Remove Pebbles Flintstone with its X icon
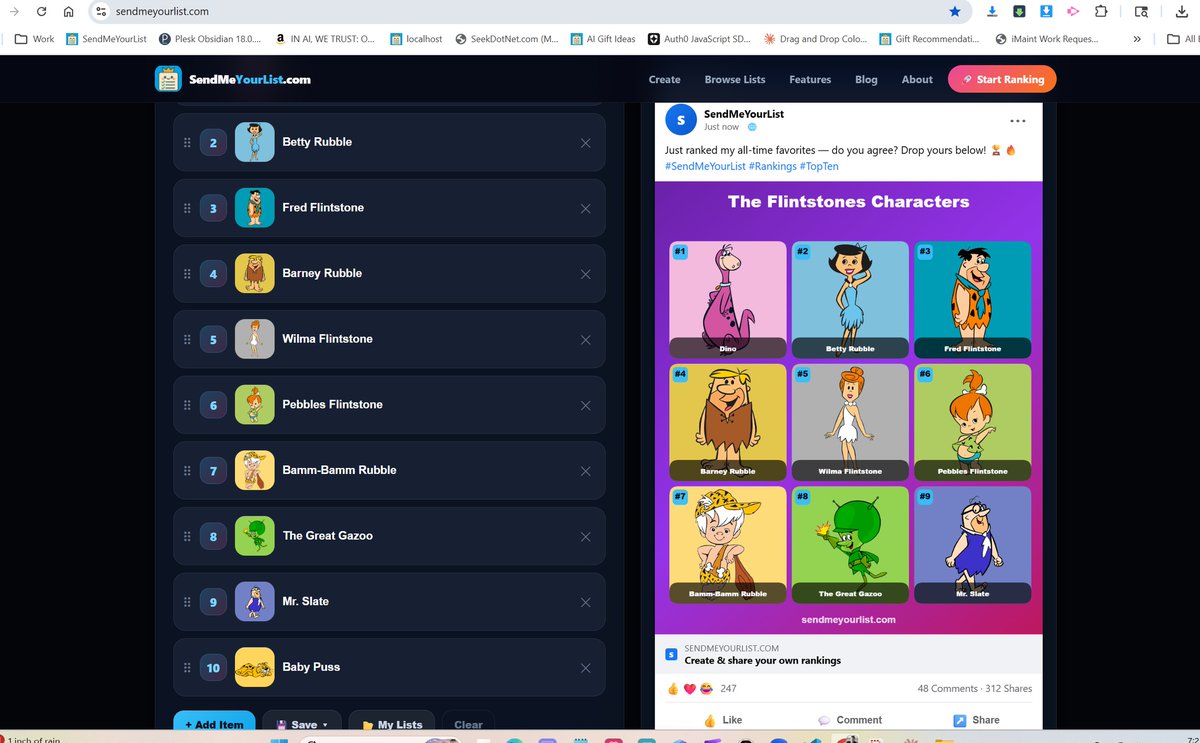 click(586, 405)
